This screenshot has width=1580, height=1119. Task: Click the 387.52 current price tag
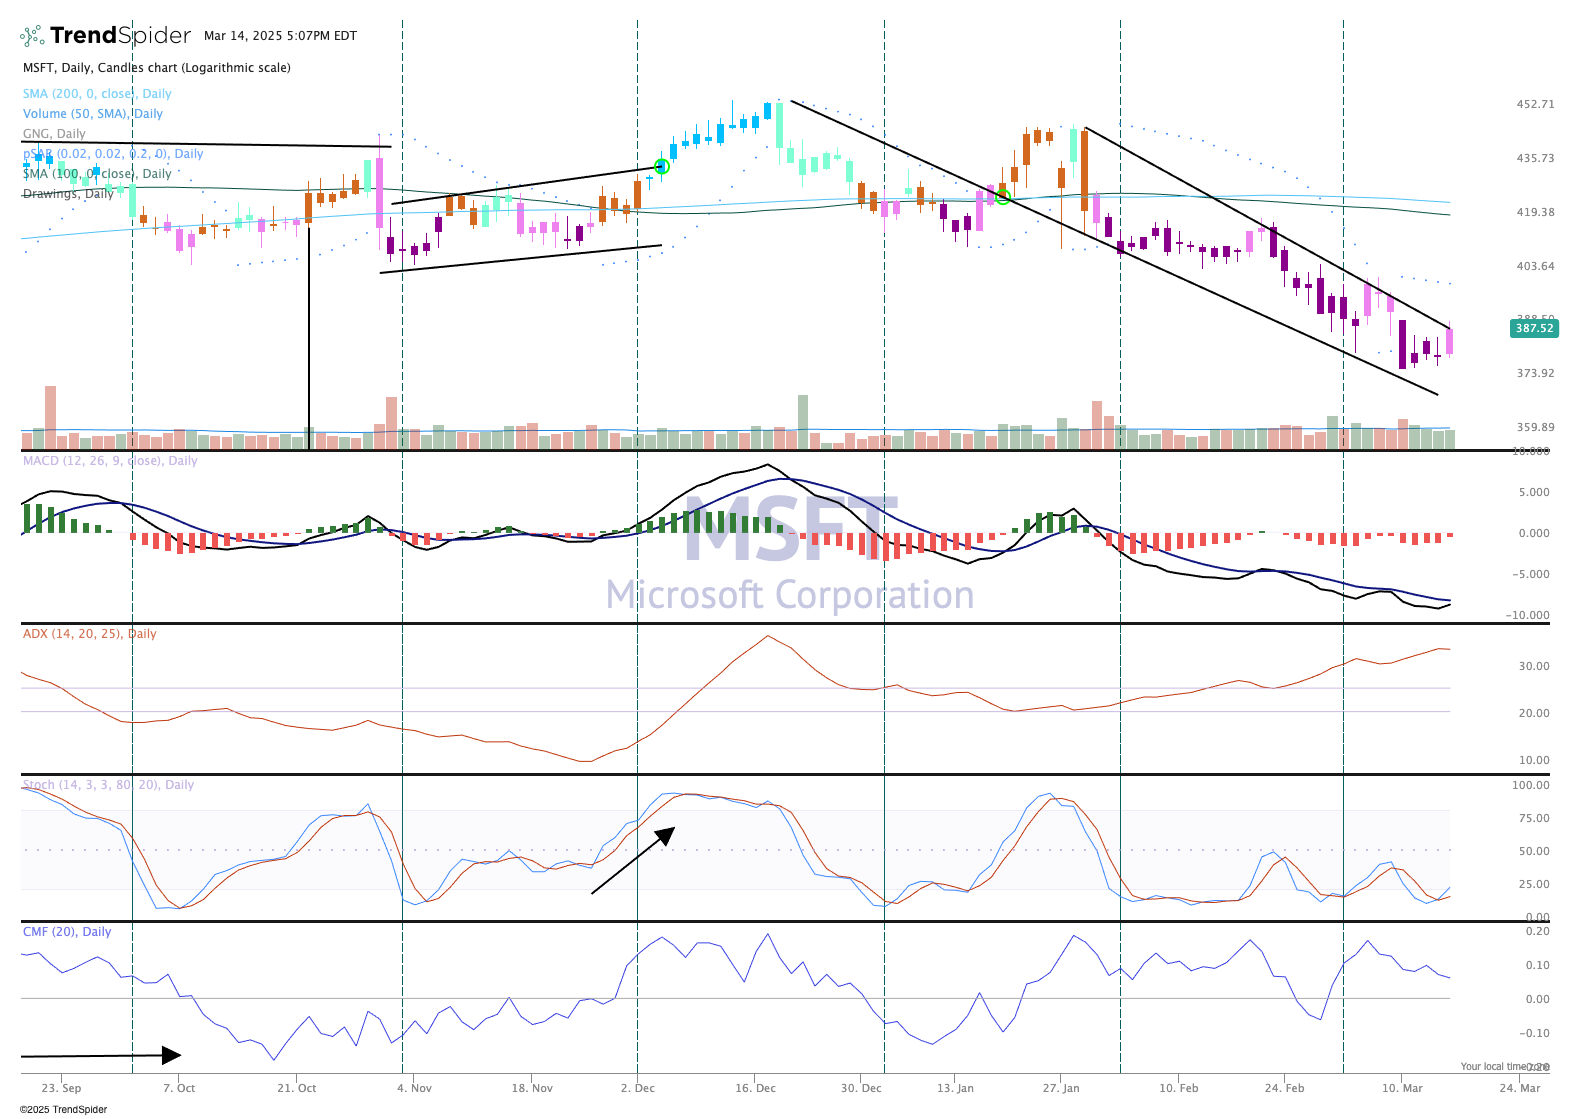click(x=1534, y=328)
